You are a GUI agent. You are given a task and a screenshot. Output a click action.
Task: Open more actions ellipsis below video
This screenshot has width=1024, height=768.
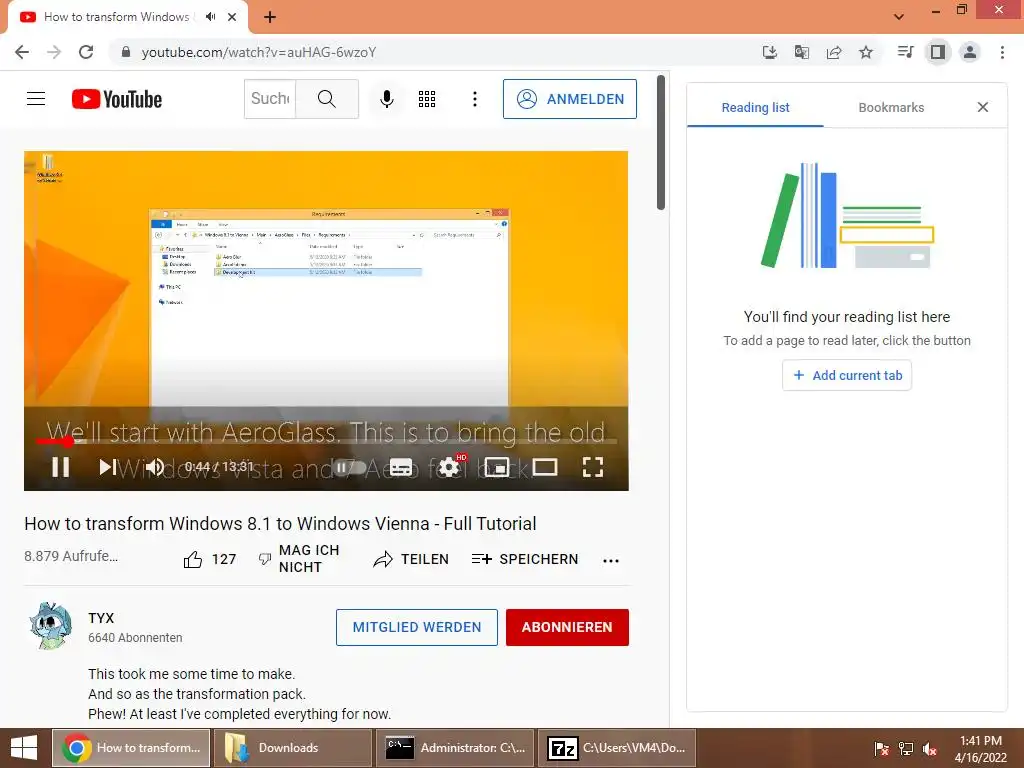[x=611, y=560]
